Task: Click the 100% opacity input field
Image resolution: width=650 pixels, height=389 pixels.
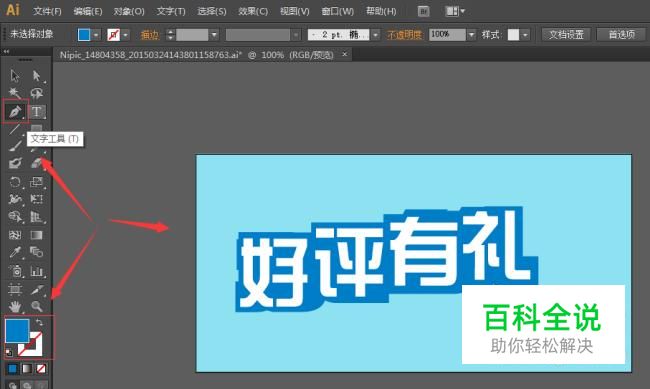Action: point(447,34)
